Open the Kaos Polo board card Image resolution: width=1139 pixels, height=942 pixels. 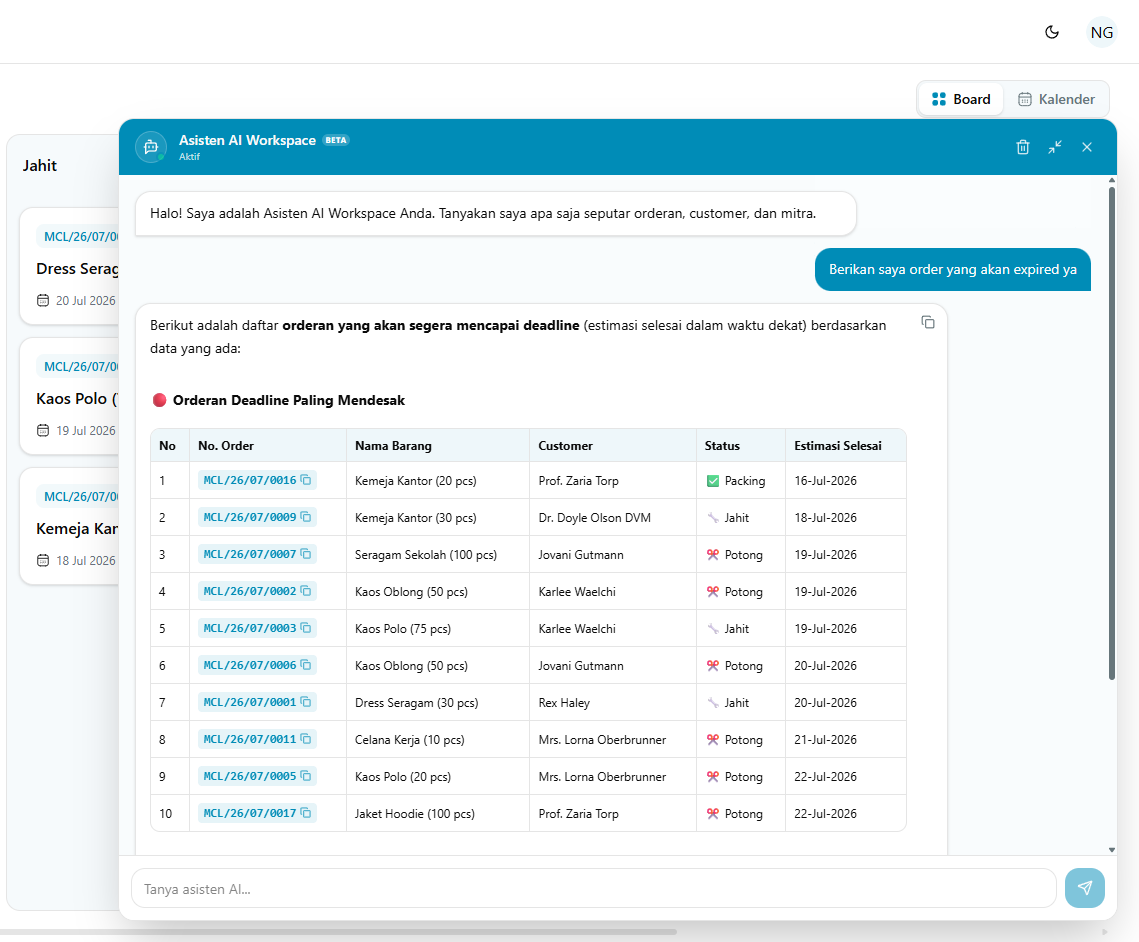point(70,397)
